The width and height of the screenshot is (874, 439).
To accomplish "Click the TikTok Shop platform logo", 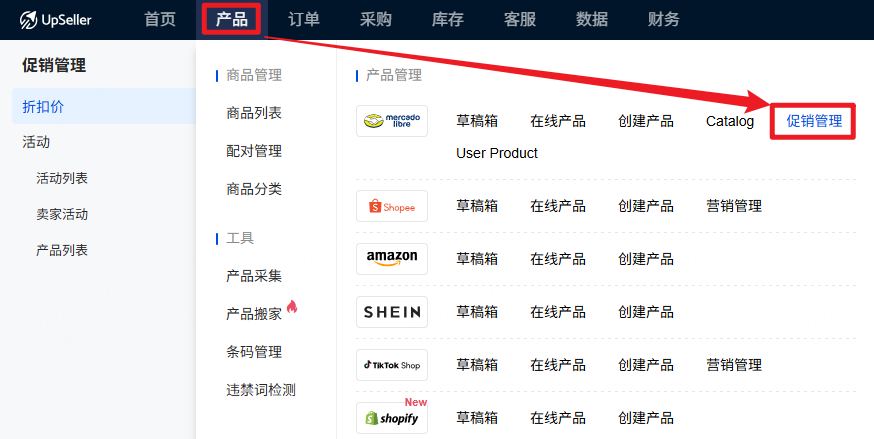I will [391, 365].
